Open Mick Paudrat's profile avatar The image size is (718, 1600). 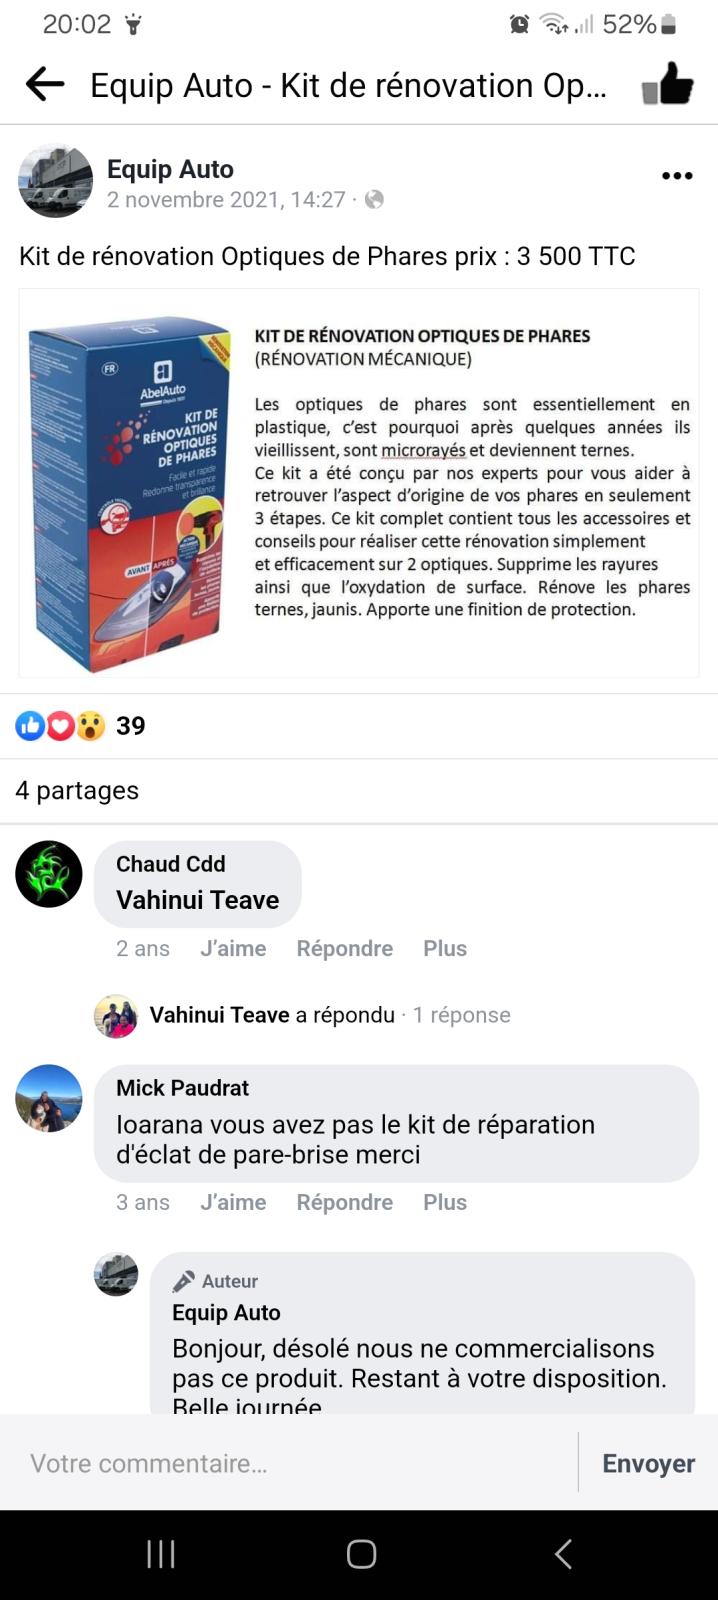tap(49, 1098)
